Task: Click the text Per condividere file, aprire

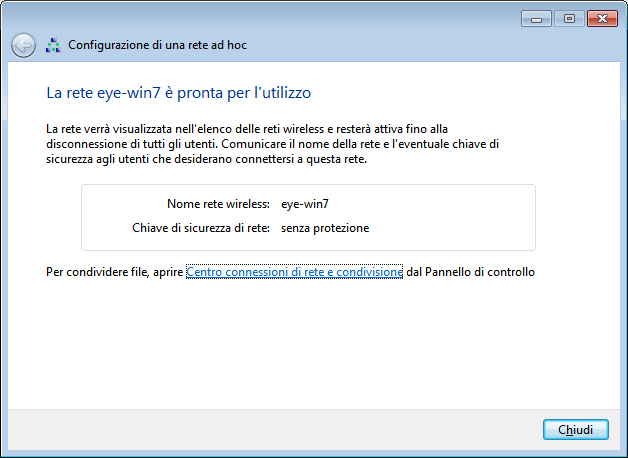Action: pos(114,272)
